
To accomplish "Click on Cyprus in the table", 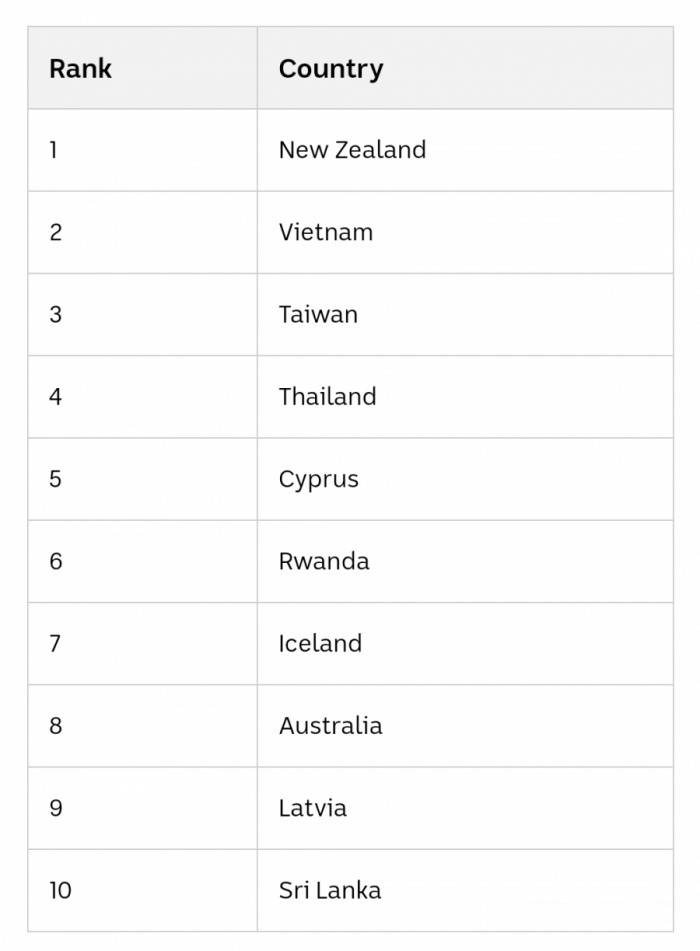I will [319, 479].
